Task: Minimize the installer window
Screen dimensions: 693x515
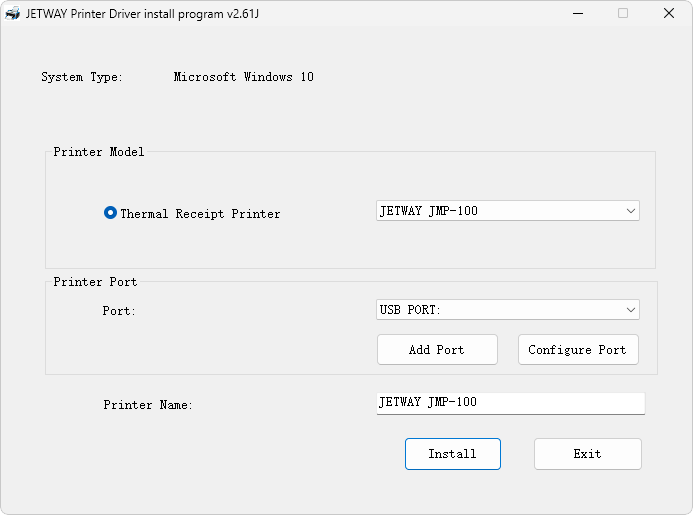Action: pyautogui.click(x=578, y=14)
